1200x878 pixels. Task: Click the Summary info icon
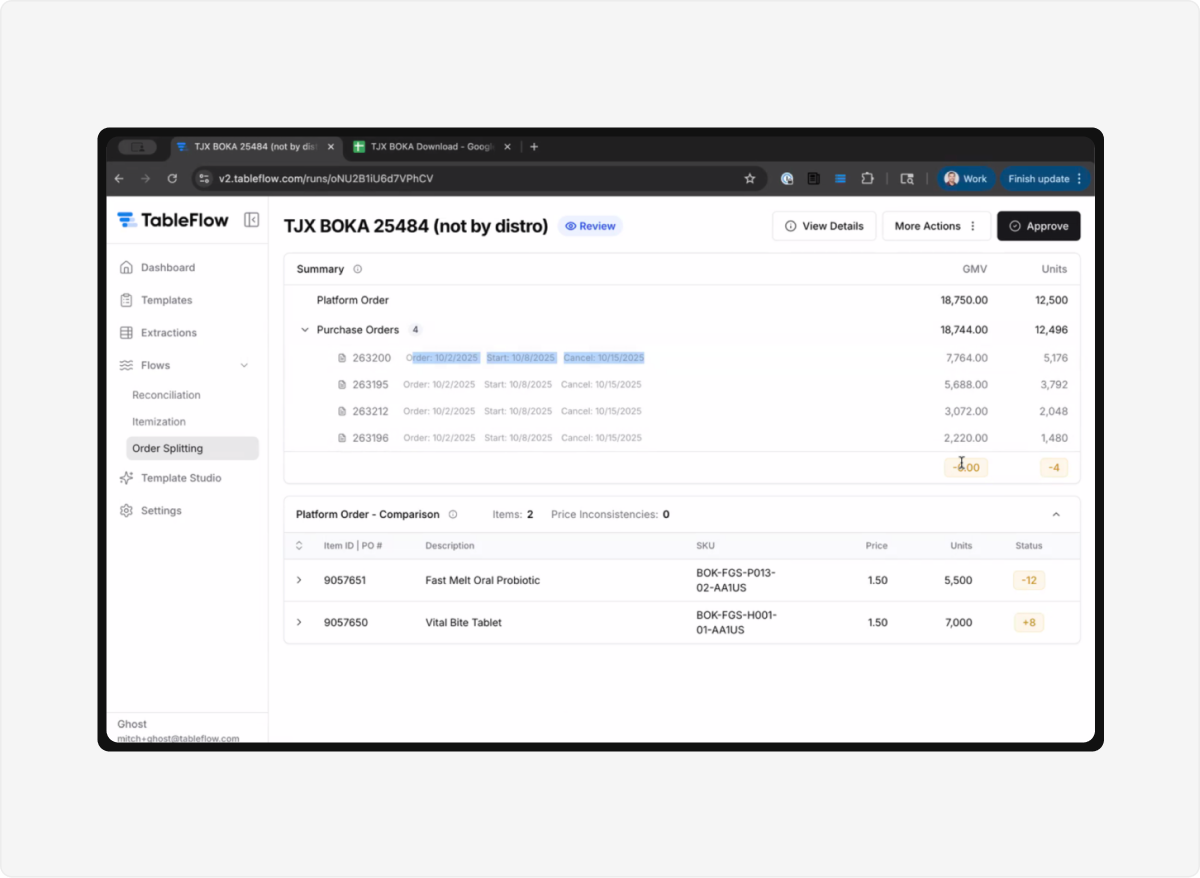(x=358, y=269)
